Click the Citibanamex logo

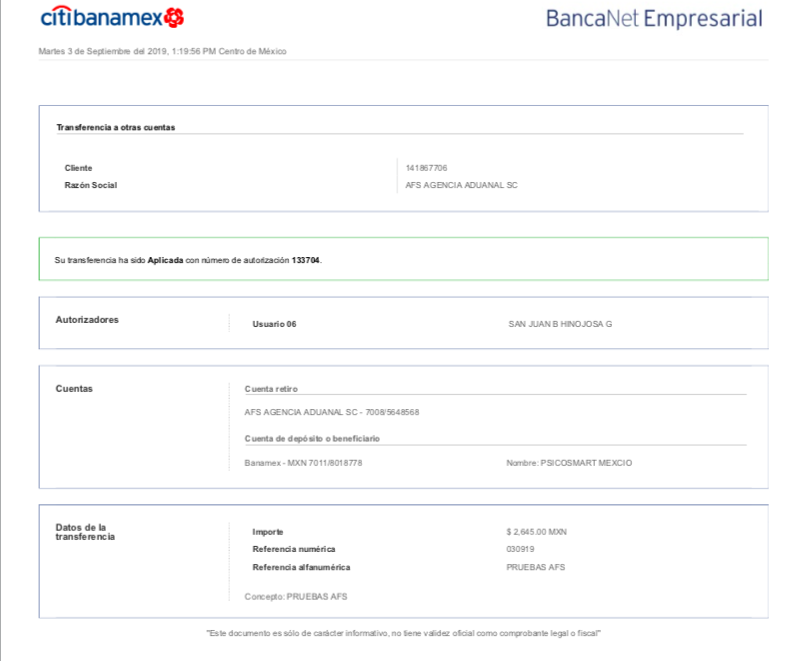(x=112, y=17)
